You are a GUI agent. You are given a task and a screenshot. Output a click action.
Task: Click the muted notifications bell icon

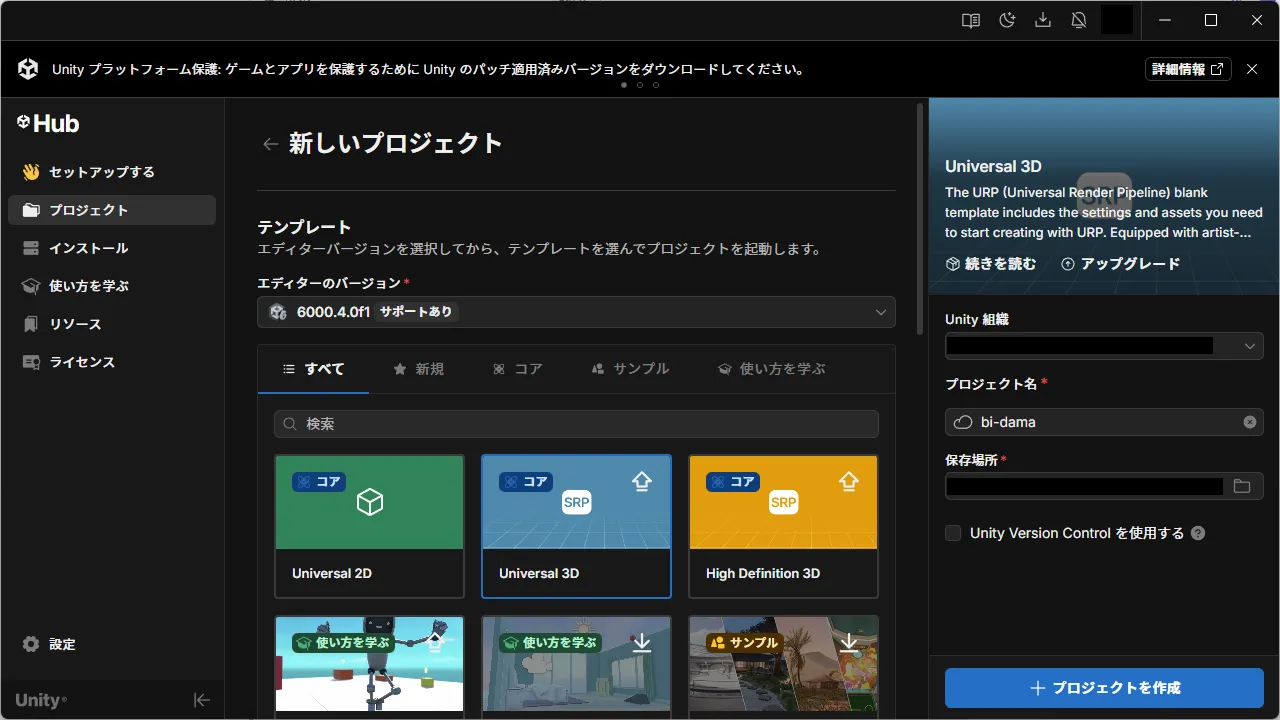[x=1079, y=20]
